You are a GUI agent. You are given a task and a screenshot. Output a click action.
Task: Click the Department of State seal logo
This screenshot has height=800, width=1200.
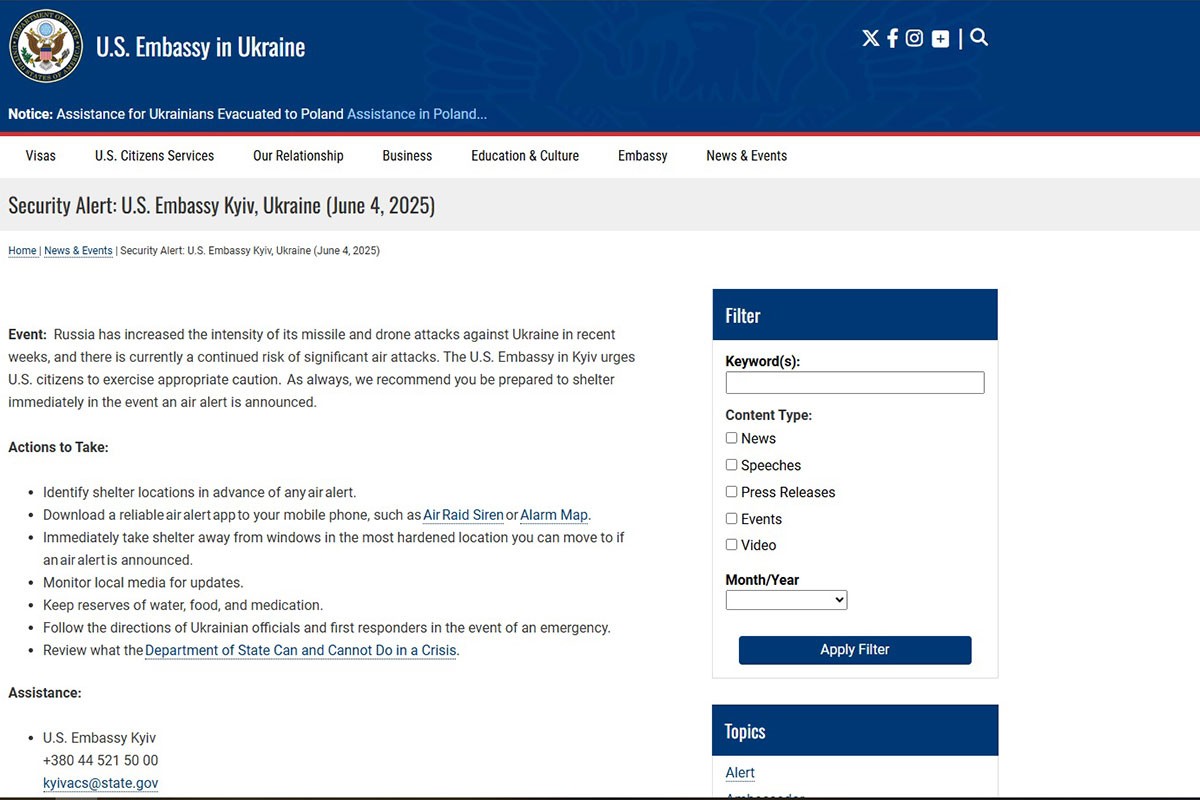click(x=45, y=46)
